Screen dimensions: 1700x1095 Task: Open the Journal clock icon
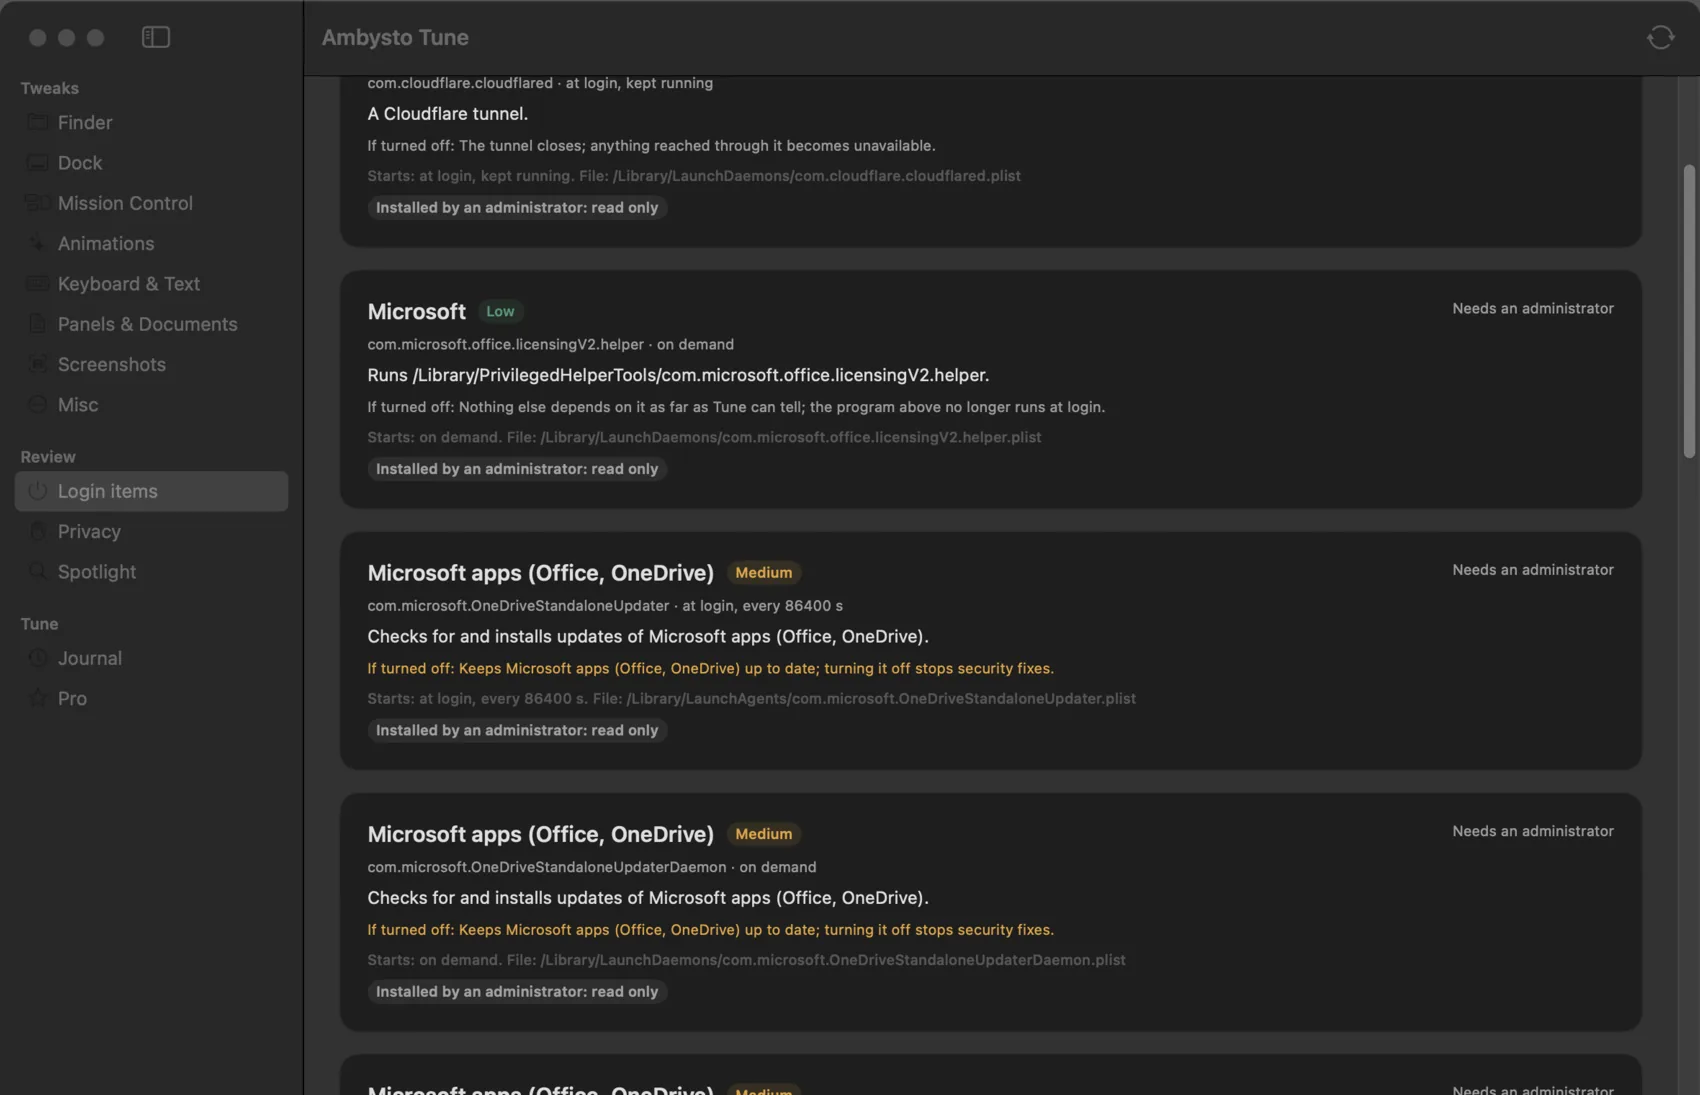point(37,658)
